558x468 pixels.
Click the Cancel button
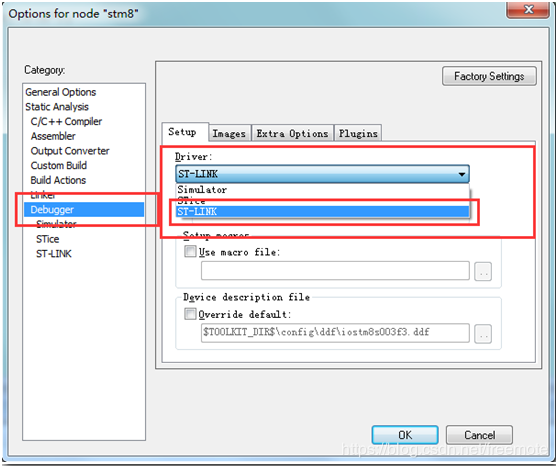479,435
